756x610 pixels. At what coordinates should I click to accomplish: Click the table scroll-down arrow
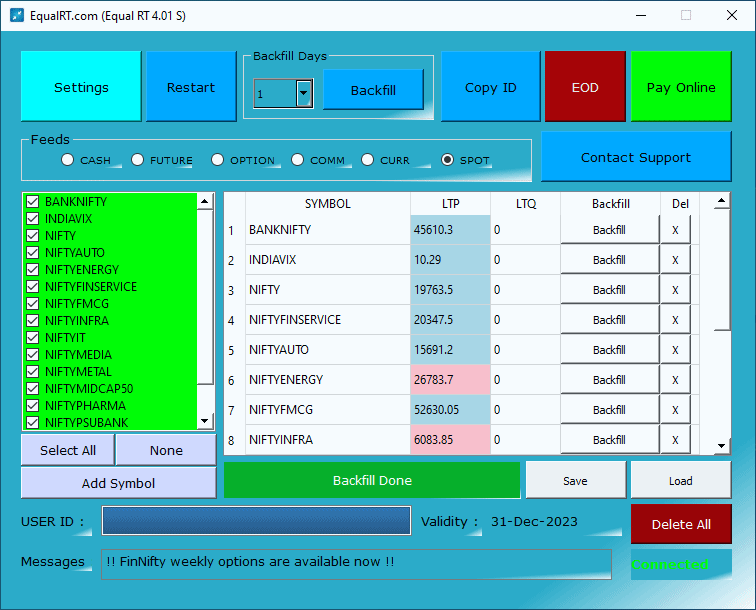pos(721,446)
